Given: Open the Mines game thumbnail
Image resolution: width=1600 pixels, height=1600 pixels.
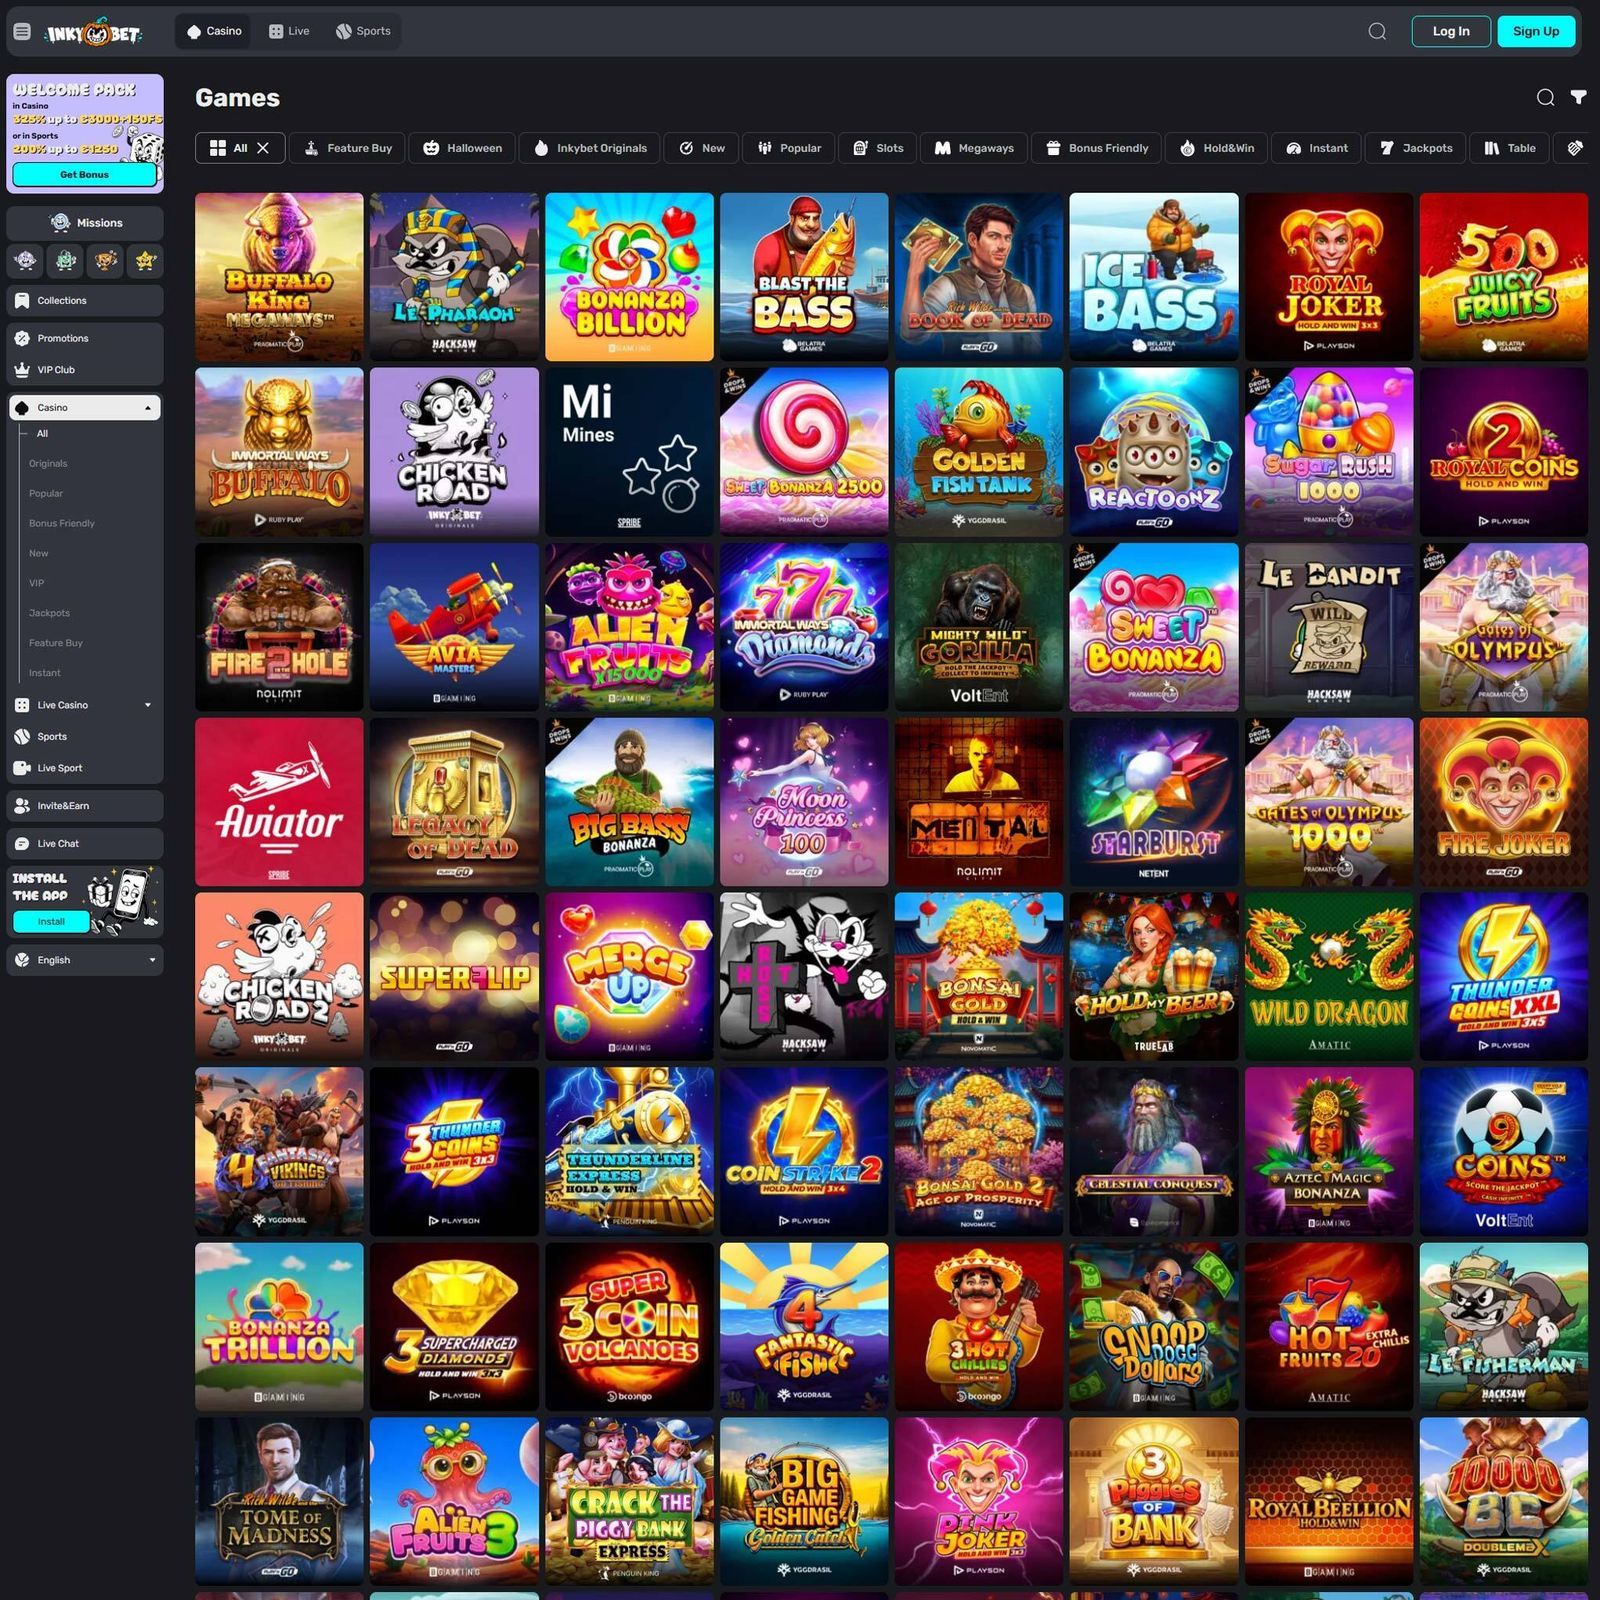Looking at the screenshot, I should pyautogui.click(x=629, y=452).
